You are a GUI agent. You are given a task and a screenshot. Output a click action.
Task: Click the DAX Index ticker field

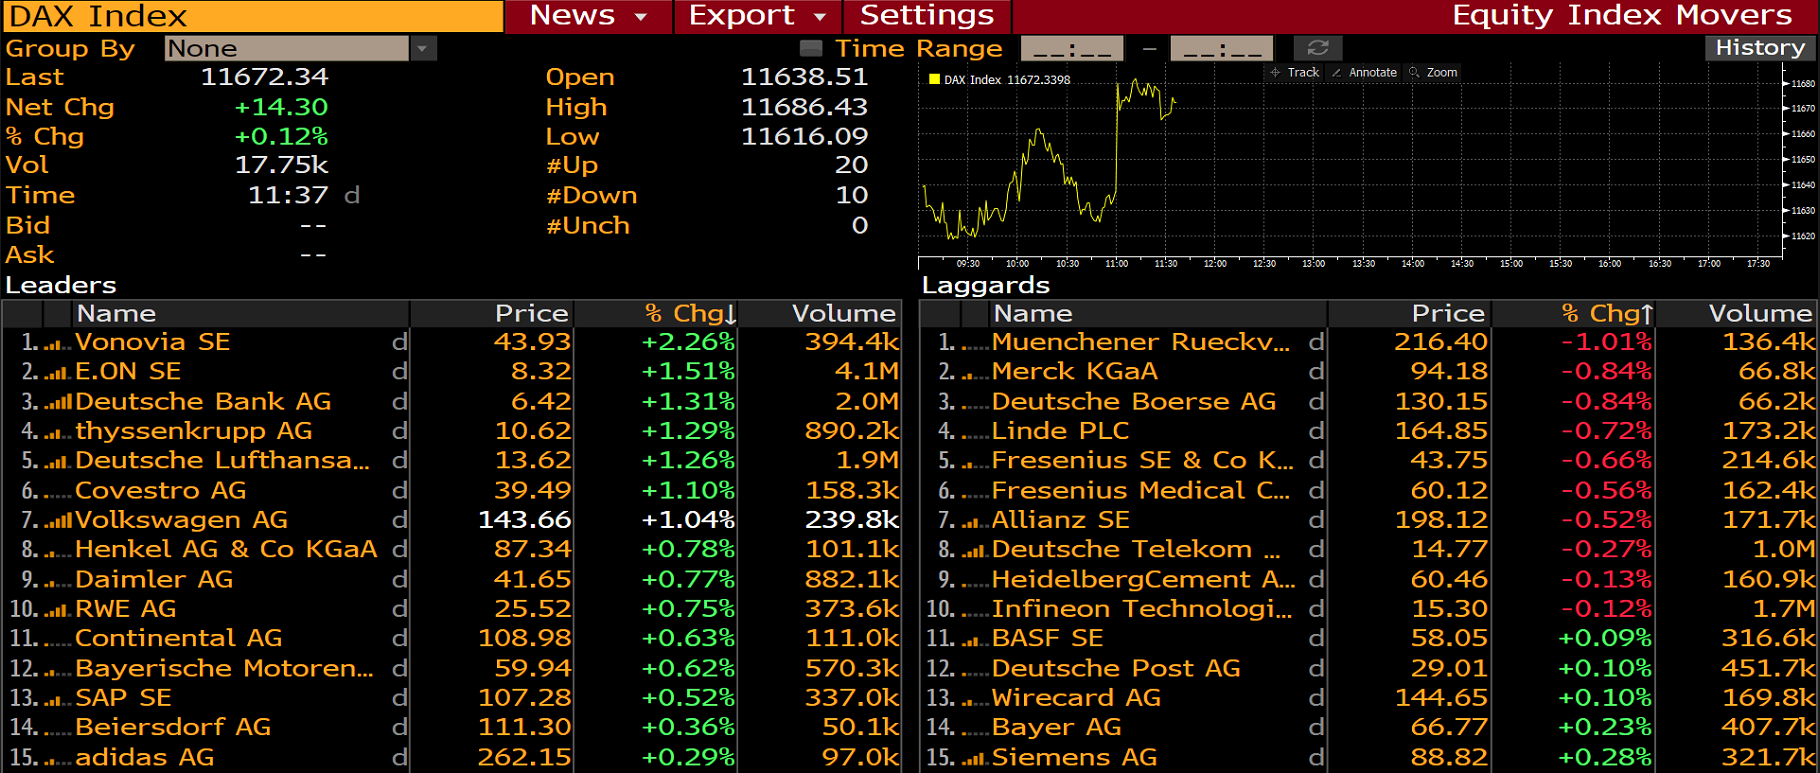click(252, 16)
